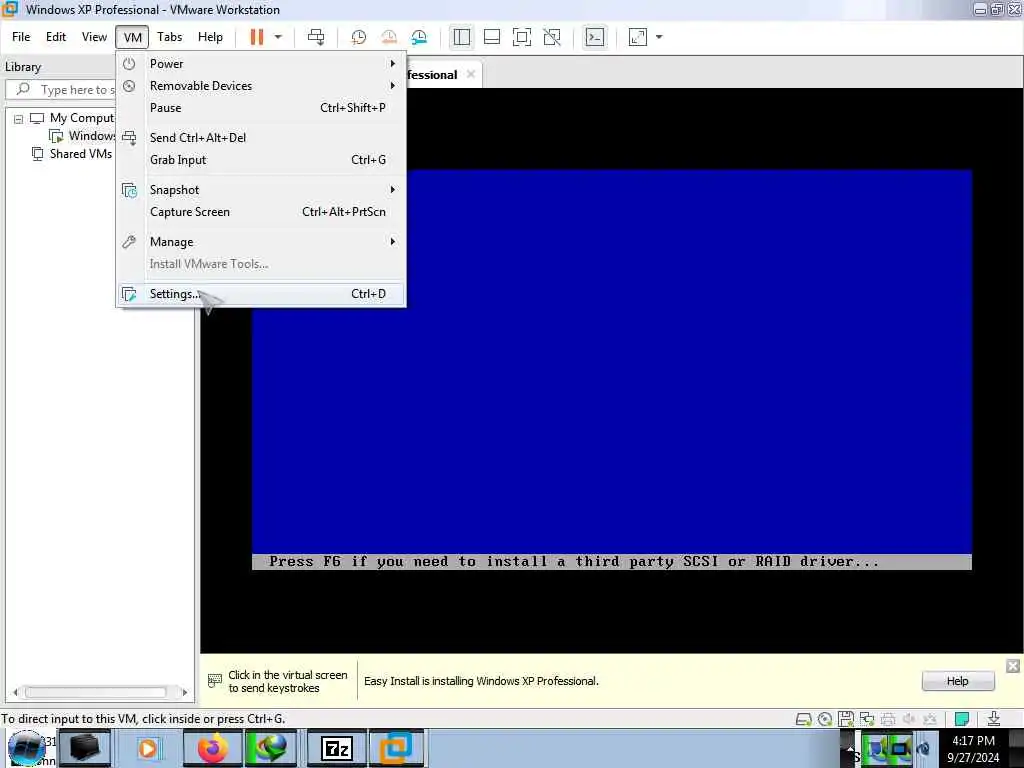Click the CD/DVD drive status bar icon

(825, 719)
